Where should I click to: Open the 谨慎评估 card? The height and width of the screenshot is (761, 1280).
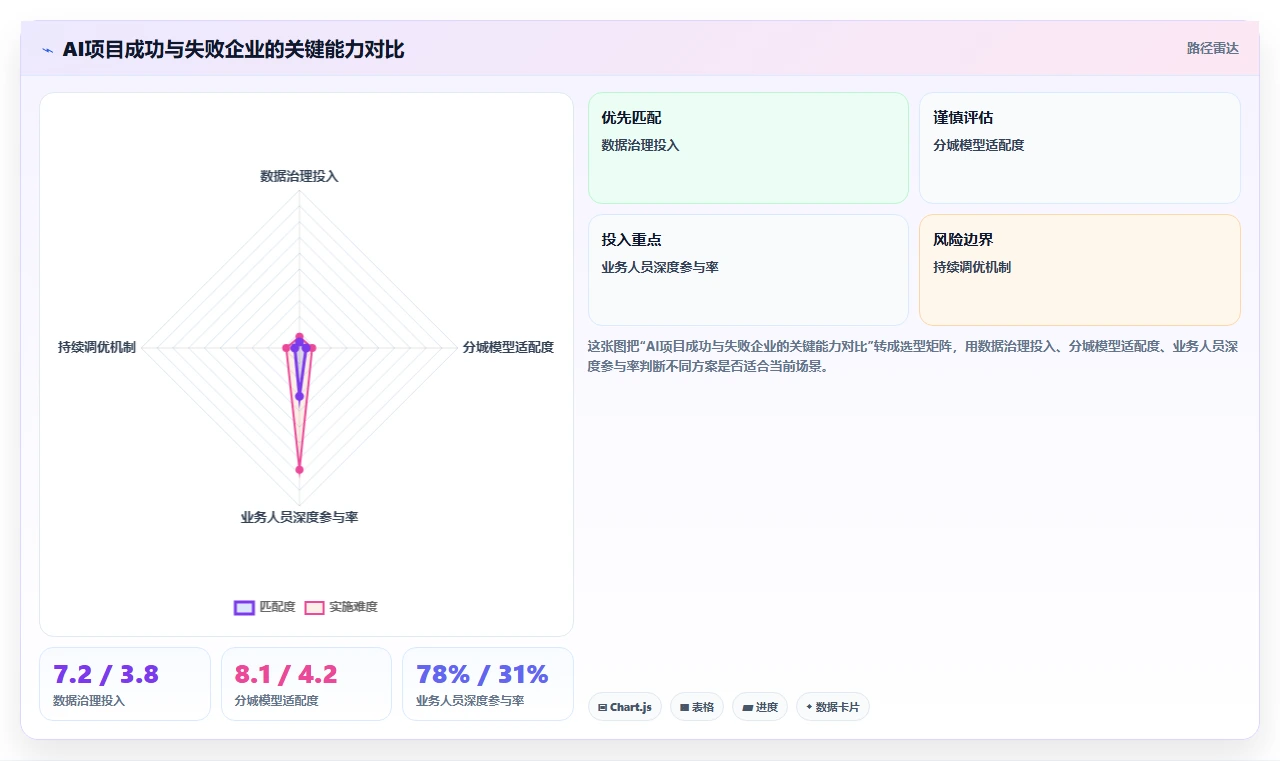point(1080,148)
